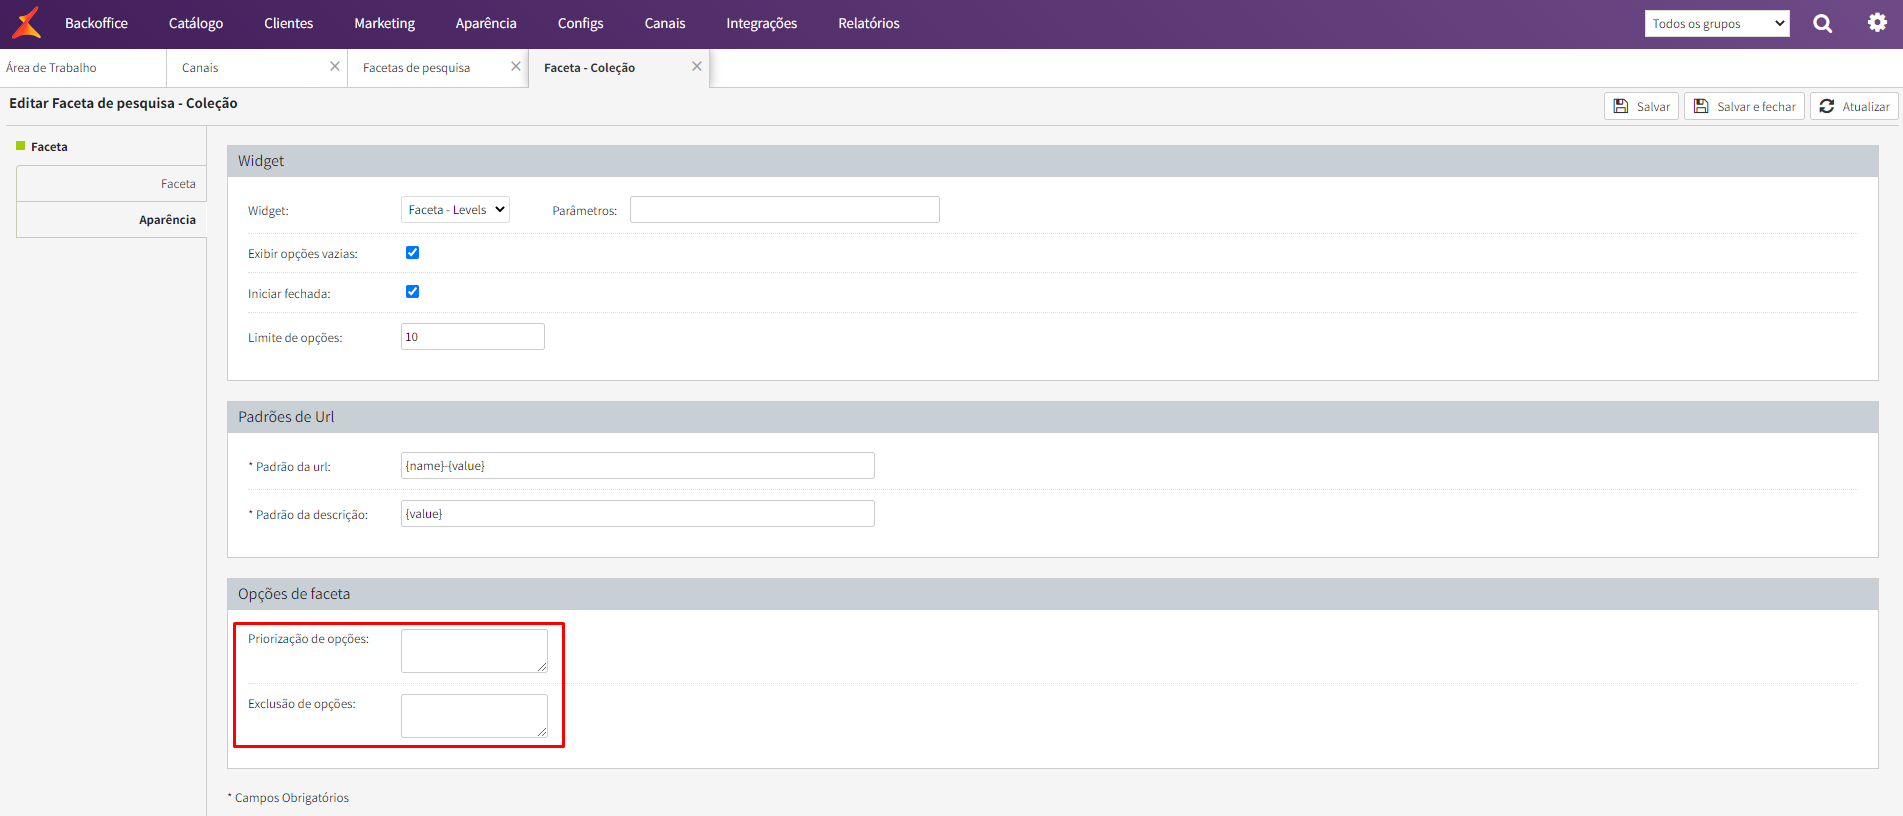Click the Widget section header

click(1052, 161)
